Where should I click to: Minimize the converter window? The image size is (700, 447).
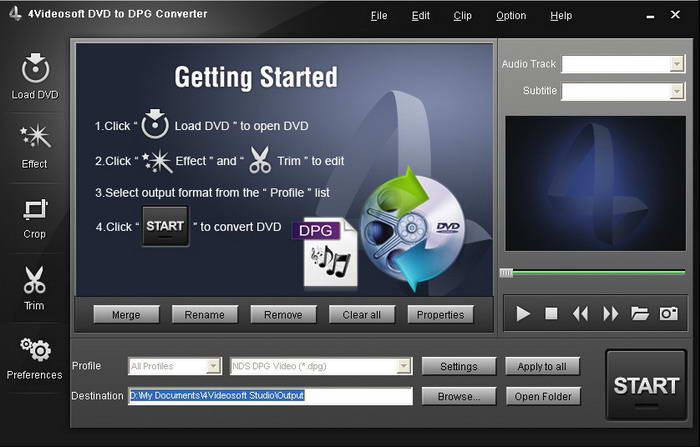[650, 16]
